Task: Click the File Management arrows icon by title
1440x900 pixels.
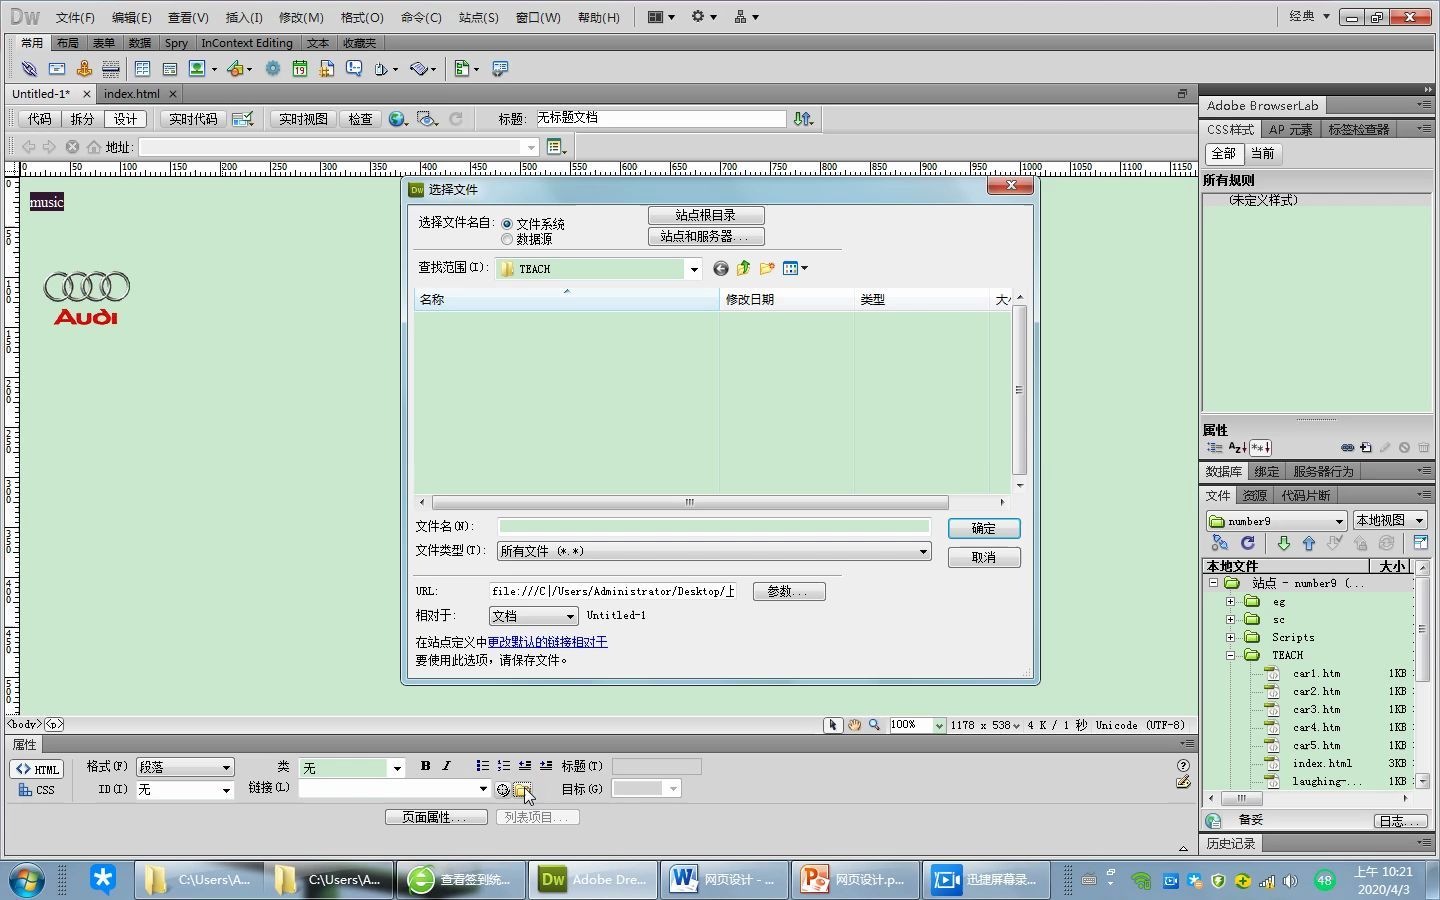Action: [803, 119]
